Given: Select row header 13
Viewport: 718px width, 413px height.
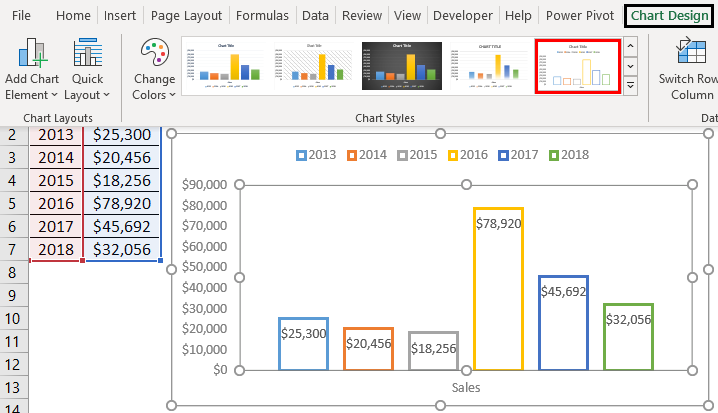Looking at the screenshot, I should [x=14, y=388].
